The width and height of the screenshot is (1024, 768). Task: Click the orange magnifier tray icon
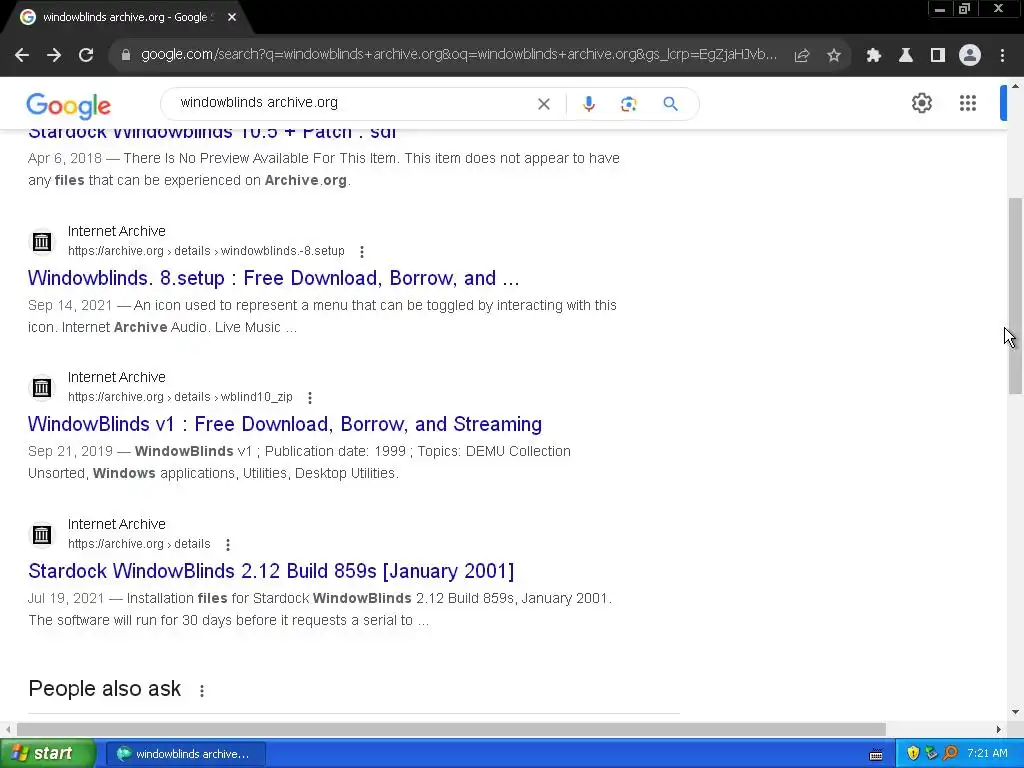pos(951,754)
